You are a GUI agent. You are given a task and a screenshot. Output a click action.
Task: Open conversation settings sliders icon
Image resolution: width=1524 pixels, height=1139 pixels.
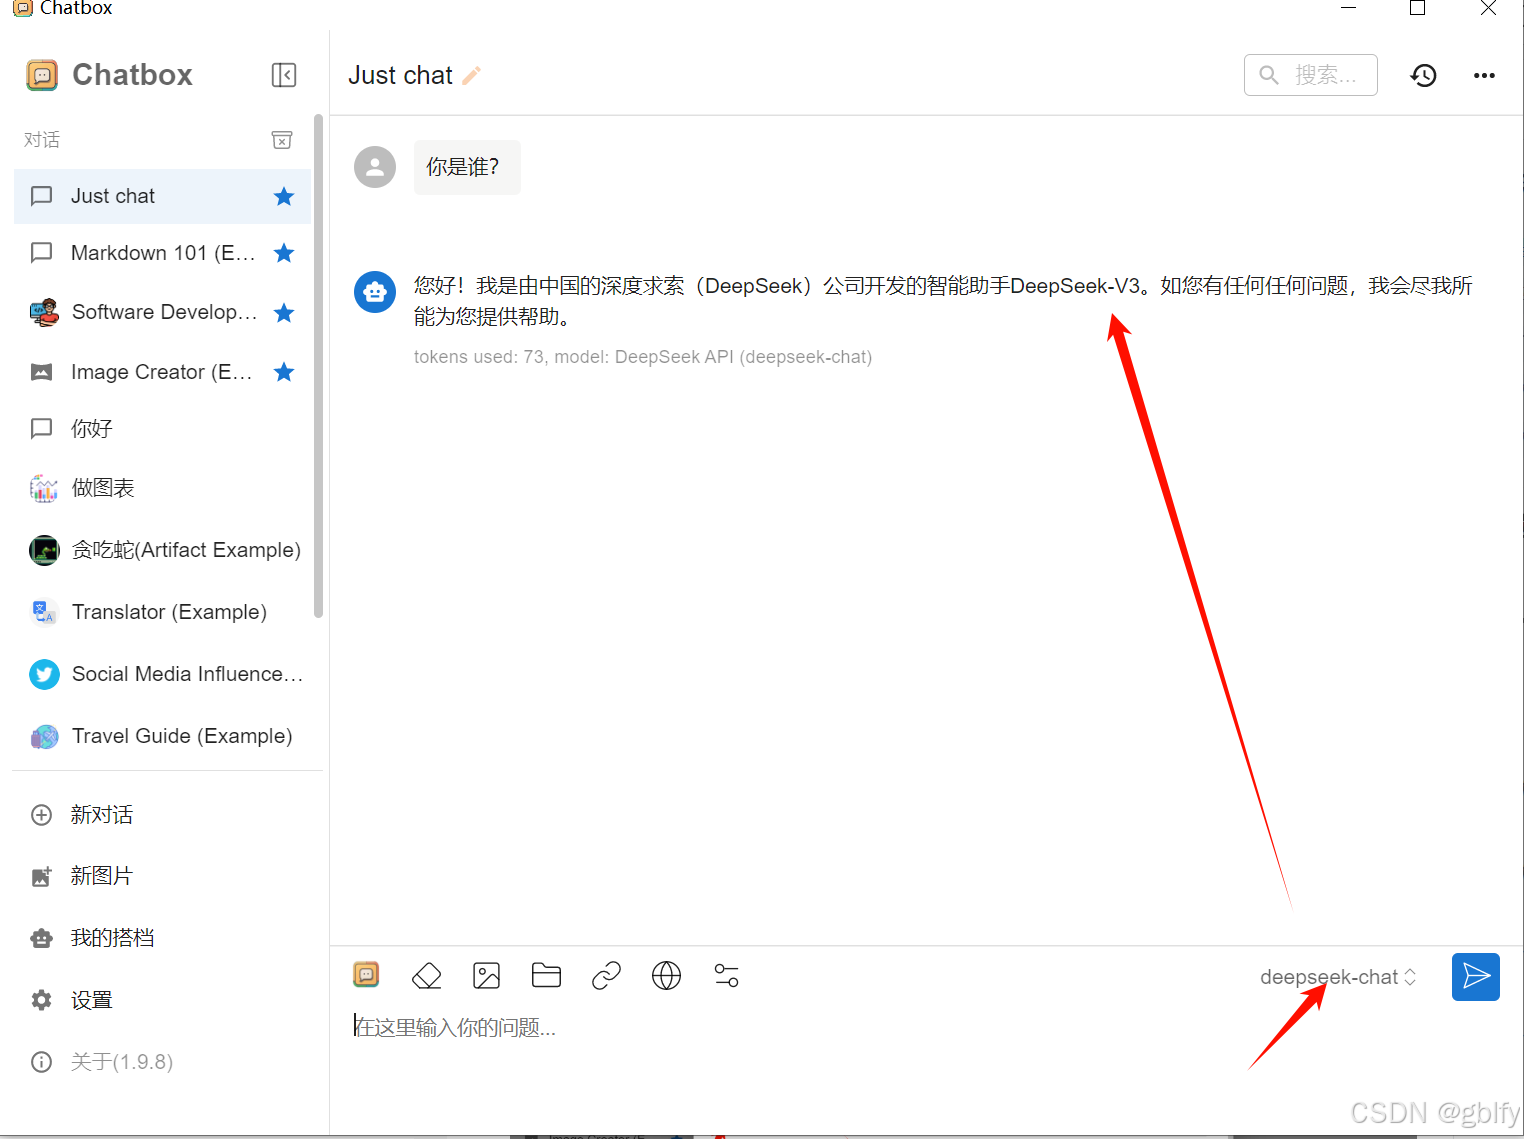tap(727, 975)
